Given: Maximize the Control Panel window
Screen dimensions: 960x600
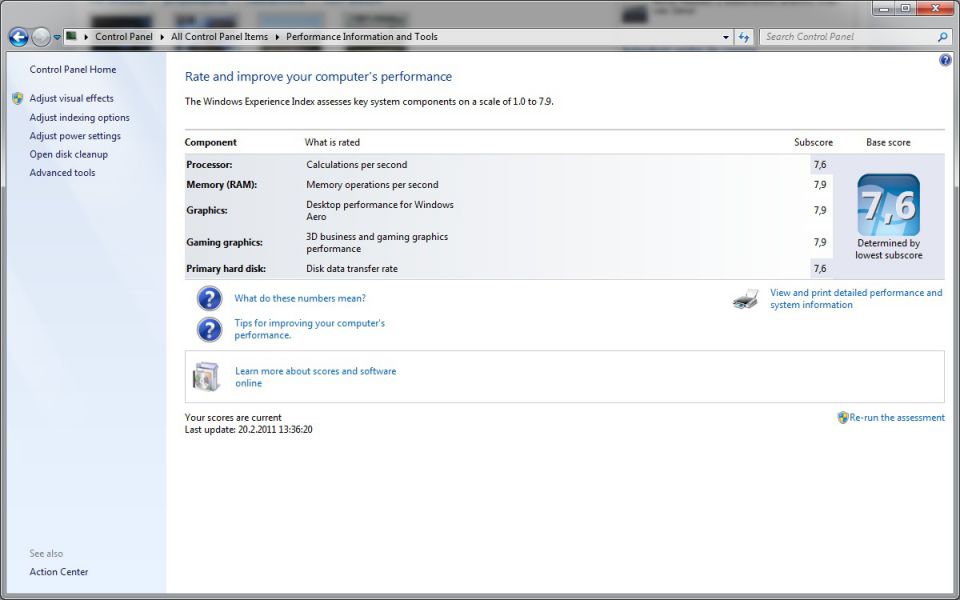Looking at the screenshot, I should click(905, 9).
